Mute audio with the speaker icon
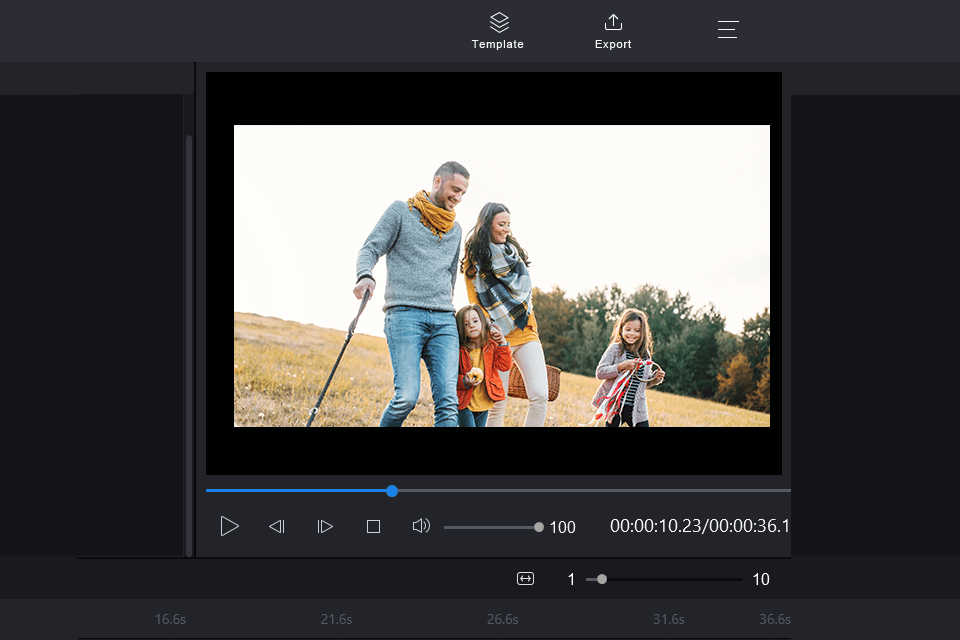The width and height of the screenshot is (960, 640). [x=421, y=526]
